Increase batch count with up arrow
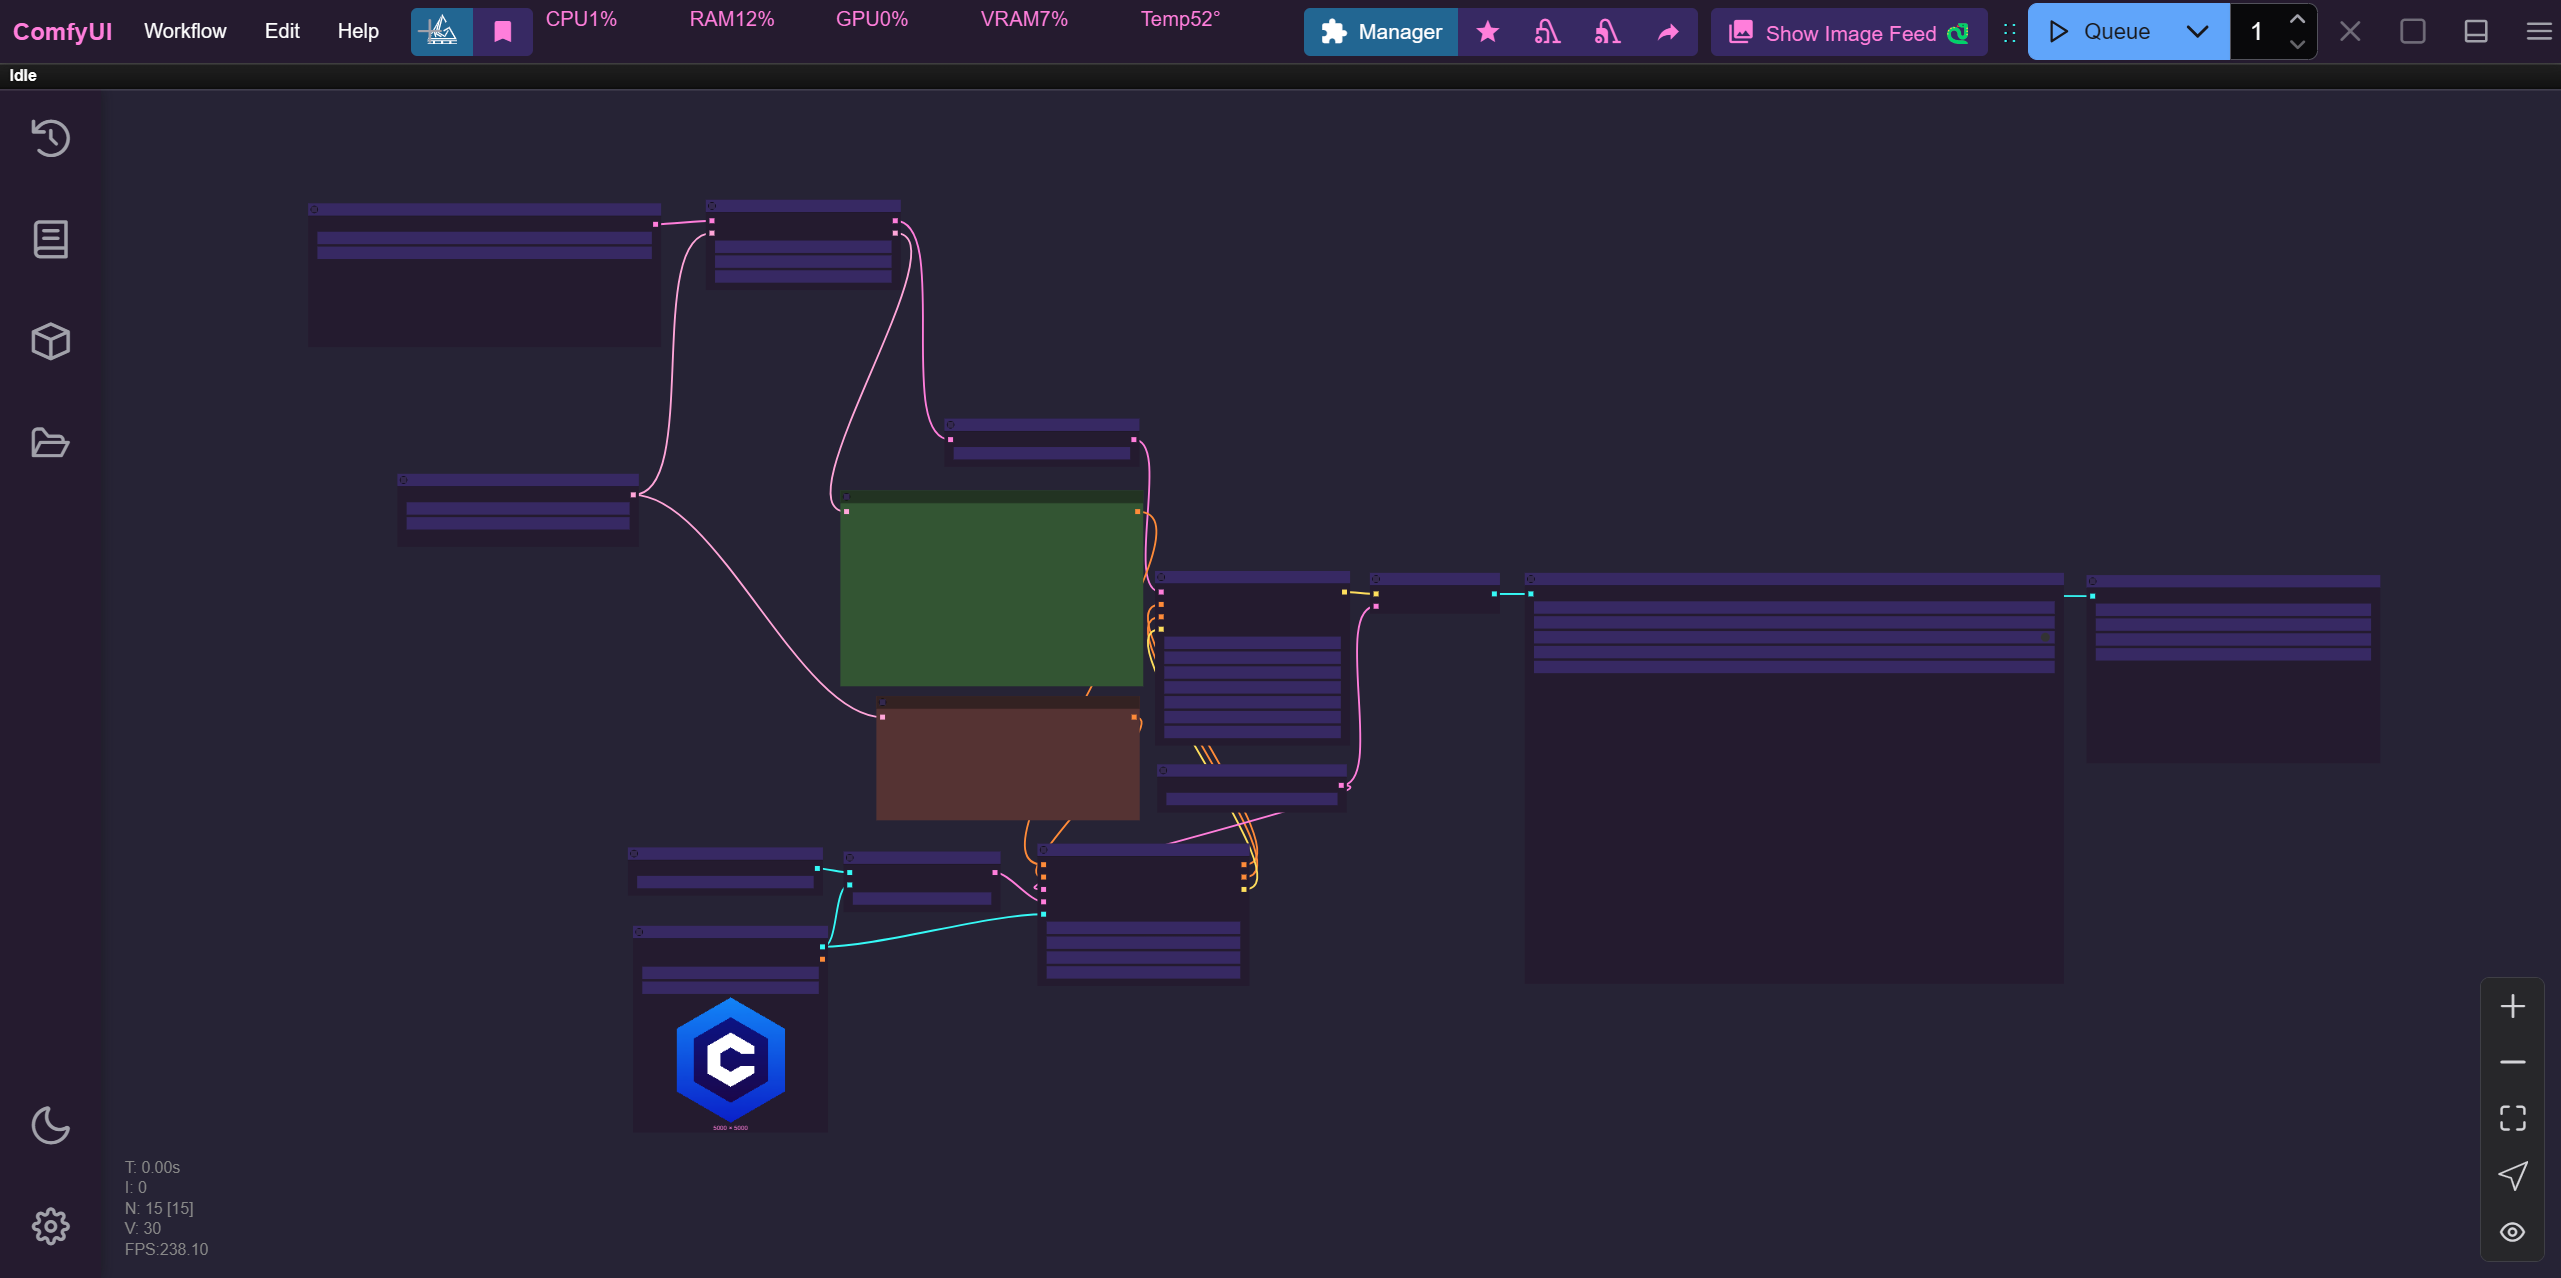This screenshot has width=2561, height=1278. click(2297, 20)
